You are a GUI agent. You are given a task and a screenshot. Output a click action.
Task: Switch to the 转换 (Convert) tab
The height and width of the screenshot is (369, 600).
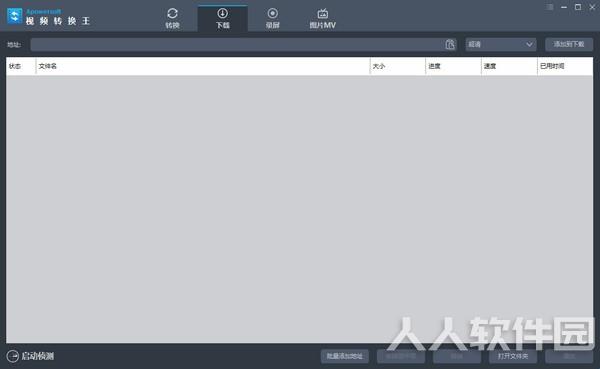[172, 18]
